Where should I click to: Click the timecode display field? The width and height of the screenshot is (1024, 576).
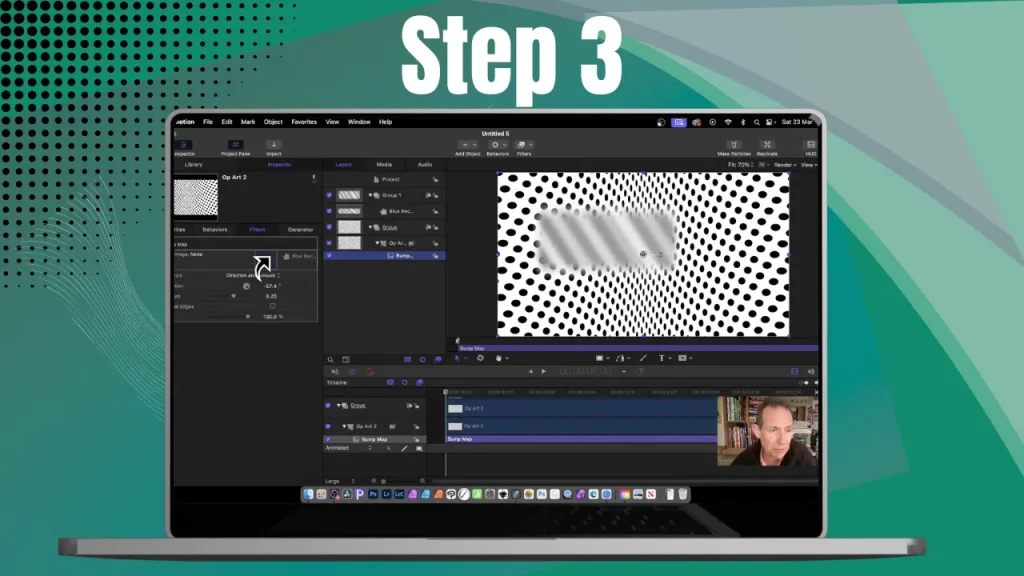(585, 372)
